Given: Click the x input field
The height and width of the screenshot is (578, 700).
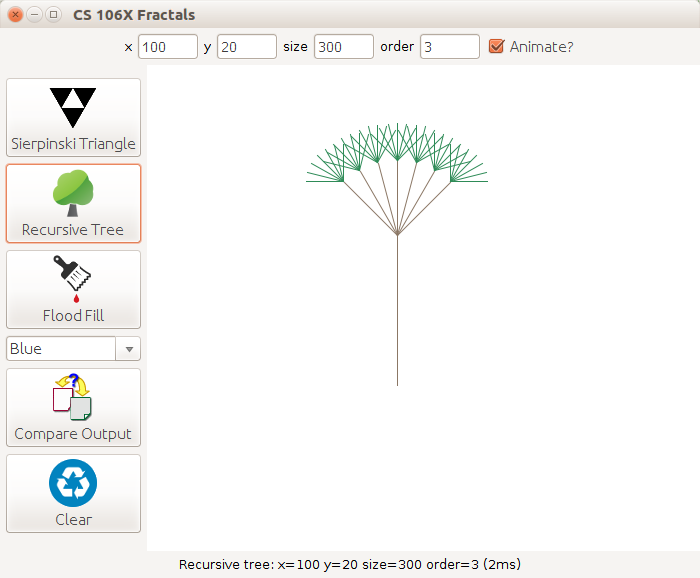Looking at the screenshot, I should pyautogui.click(x=168, y=46).
